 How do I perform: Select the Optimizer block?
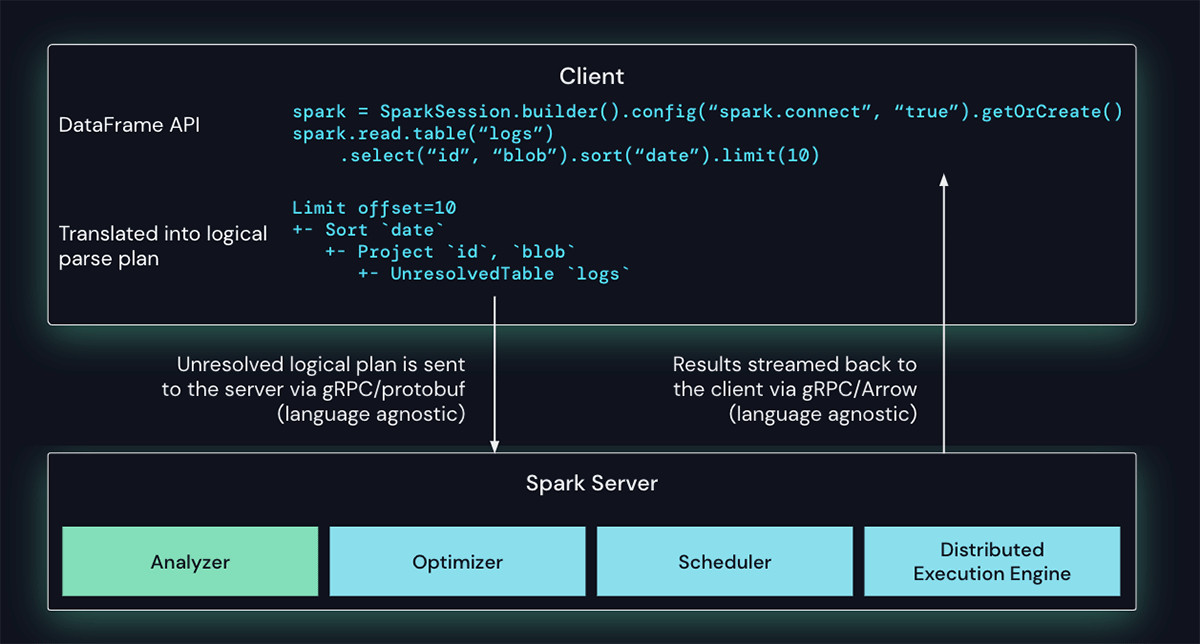click(x=457, y=562)
